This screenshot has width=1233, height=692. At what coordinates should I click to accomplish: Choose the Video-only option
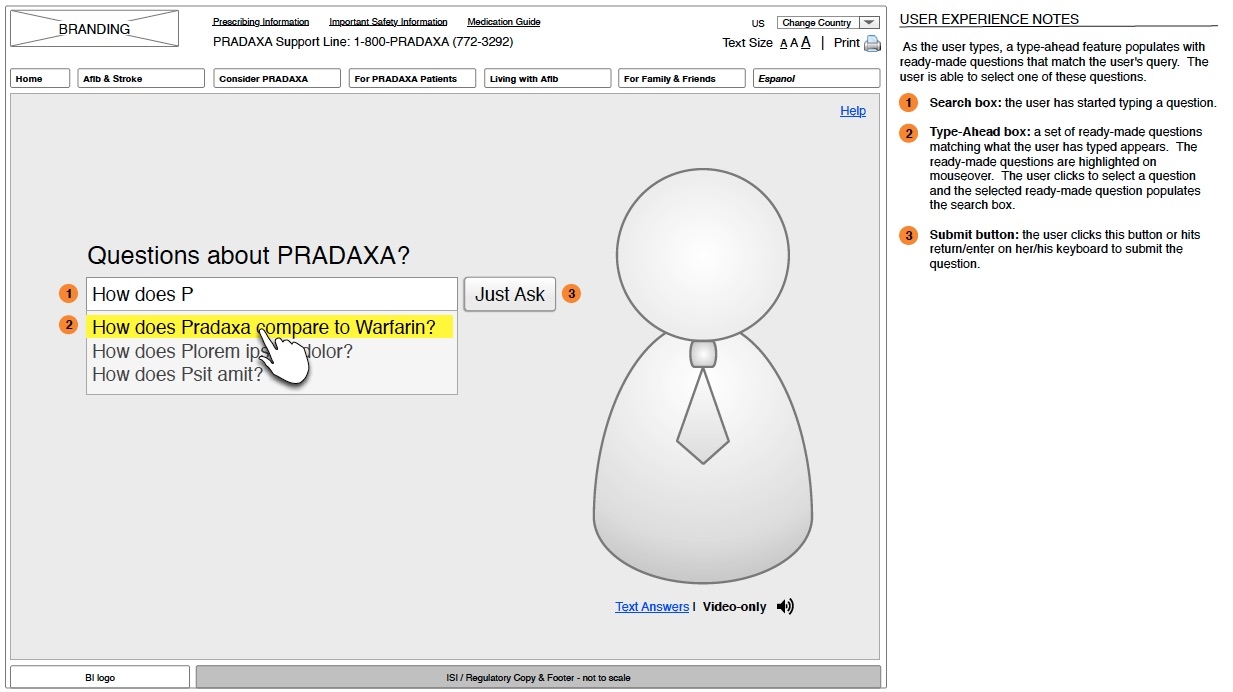tap(735, 607)
